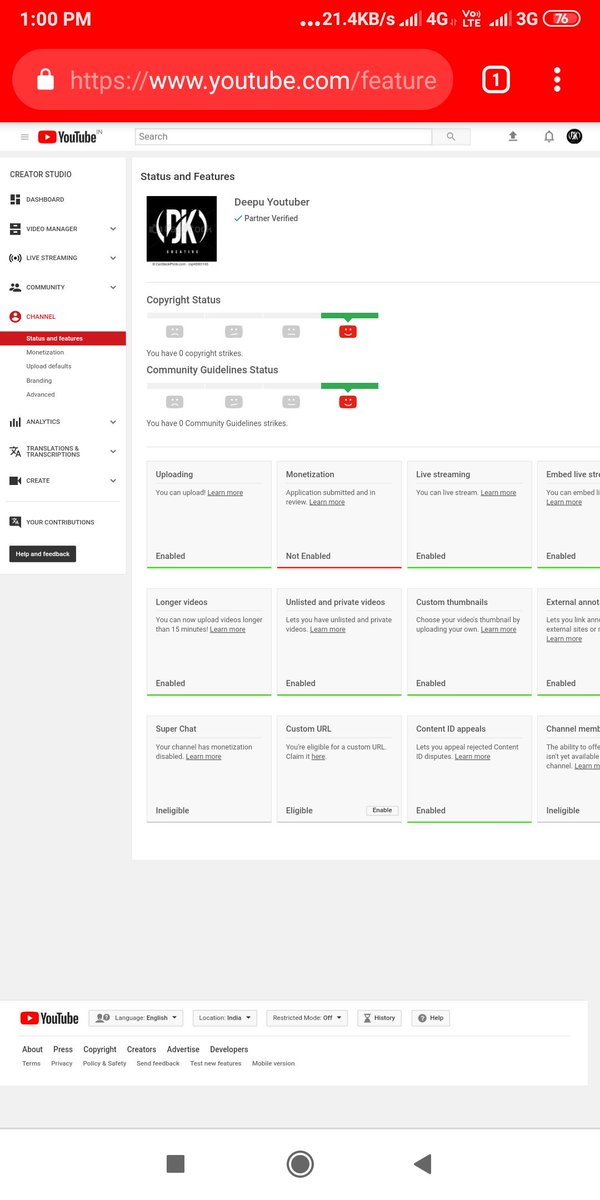Screen dimensions: 600x1200
Task: Expand the Translations & Transcriptions chevron
Action: click(113, 451)
